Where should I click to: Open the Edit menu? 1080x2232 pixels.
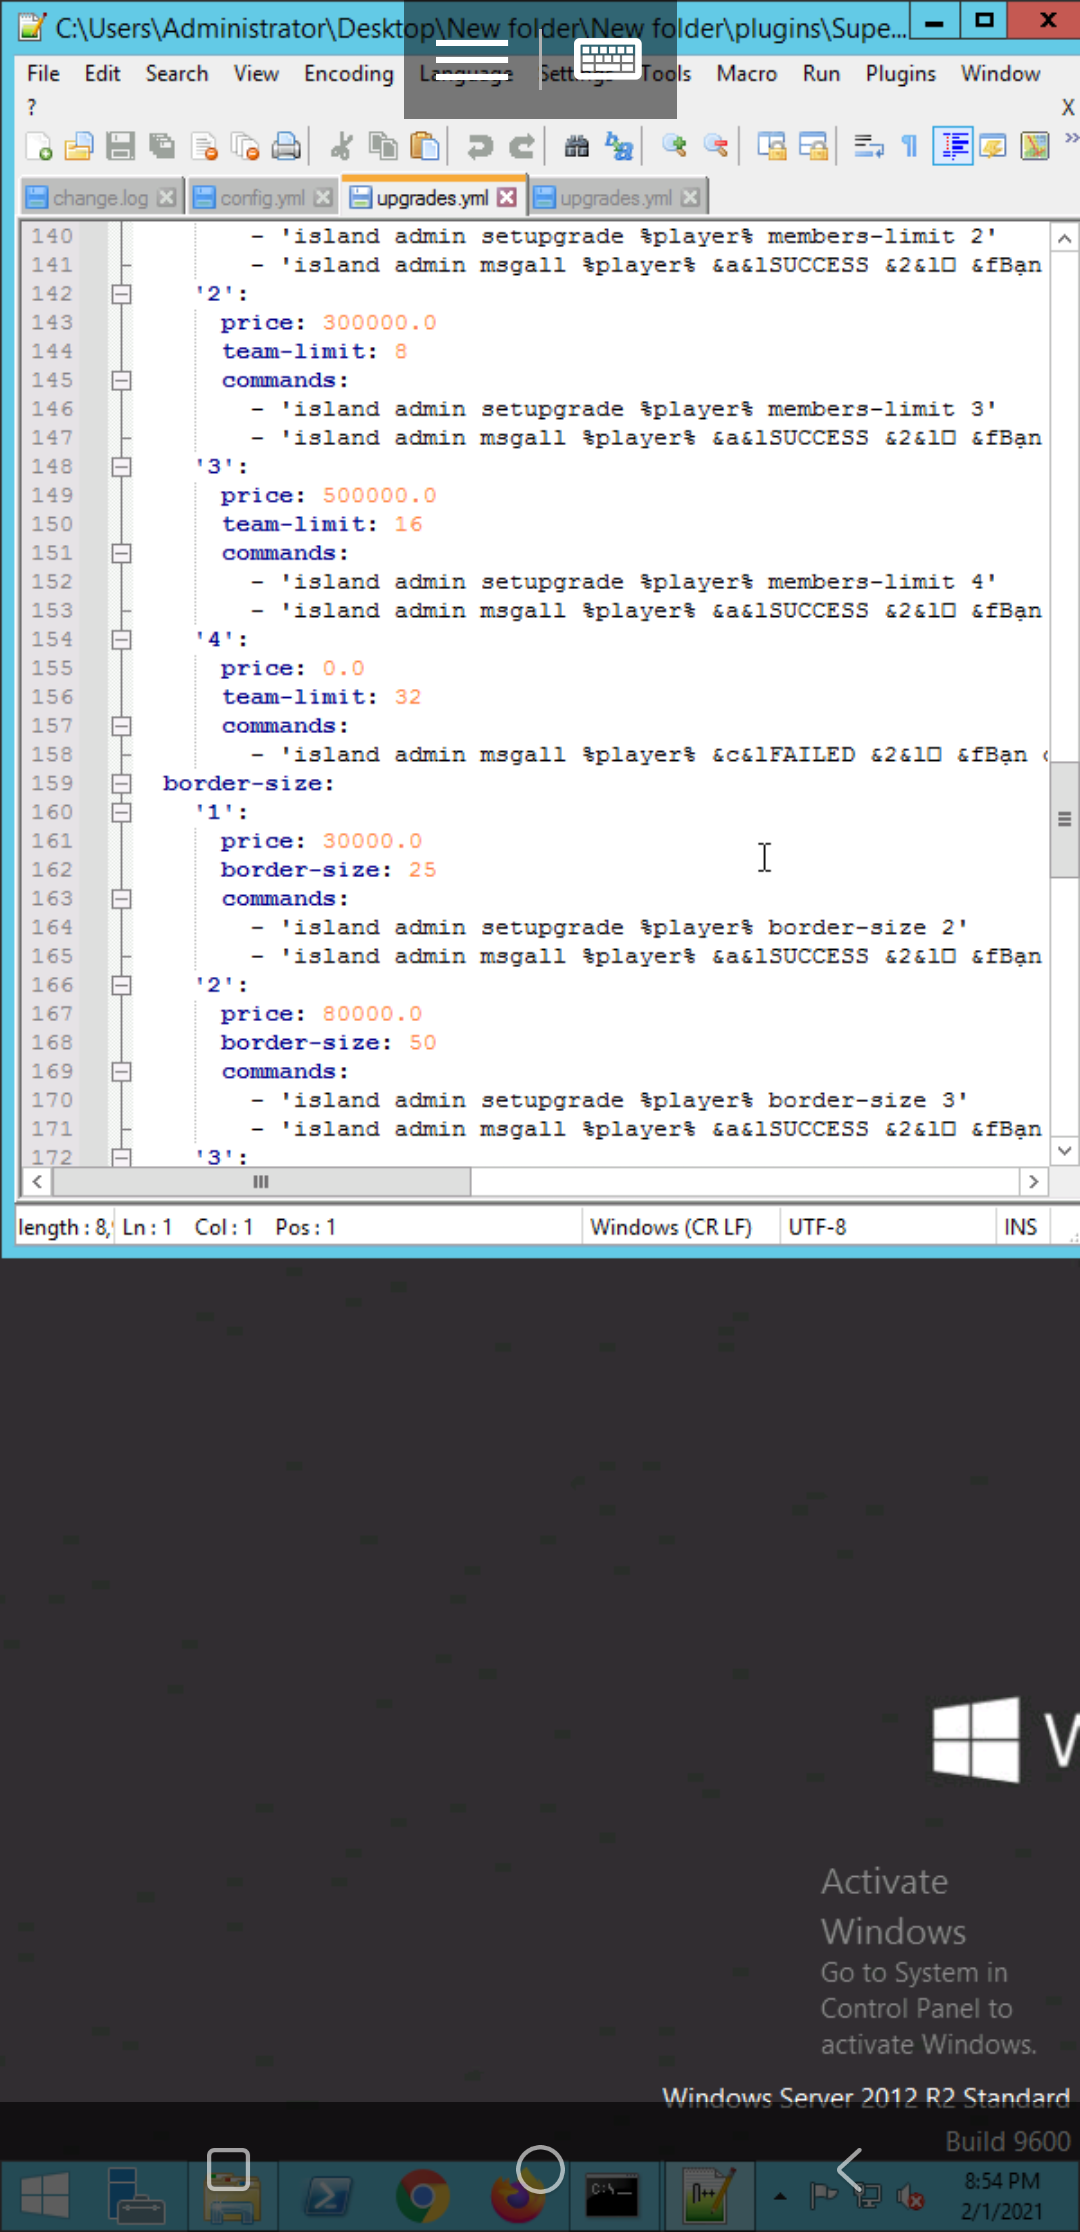(x=102, y=73)
